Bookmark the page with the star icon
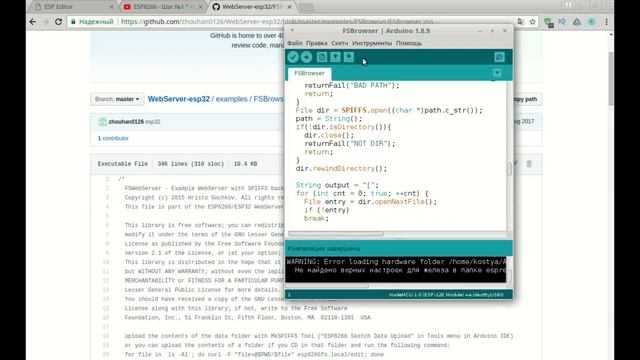Screen dimensions: 640x360 (x=533, y=22)
